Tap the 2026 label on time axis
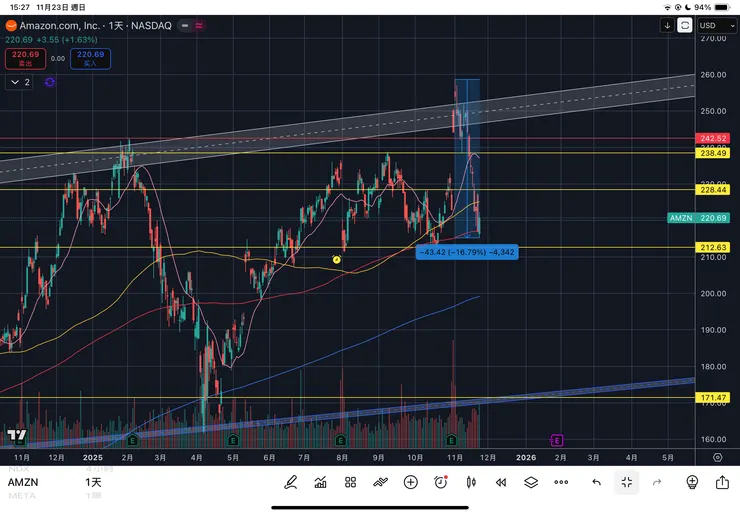The width and height of the screenshot is (740, 514). tap(526, 457)
